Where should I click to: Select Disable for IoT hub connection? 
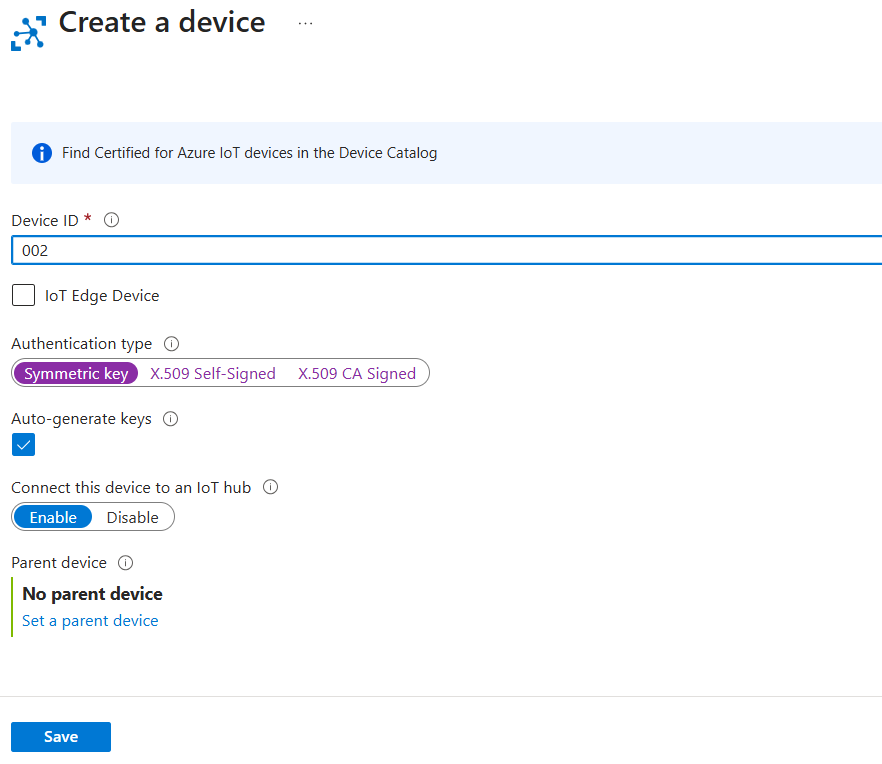pyautogui.click(x=133, y=517)
